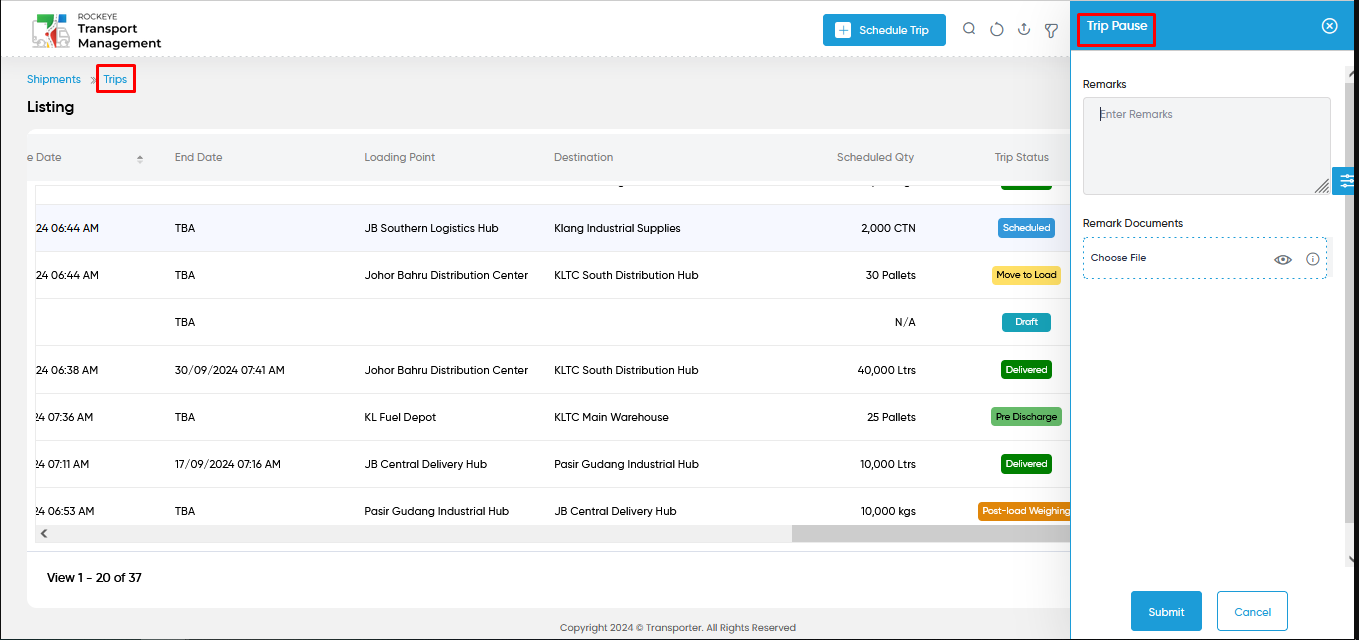Image resolution: width=1359 pixels, height=640 pixels.
Task: Sort by End Date column header
Action: [199, 157]
